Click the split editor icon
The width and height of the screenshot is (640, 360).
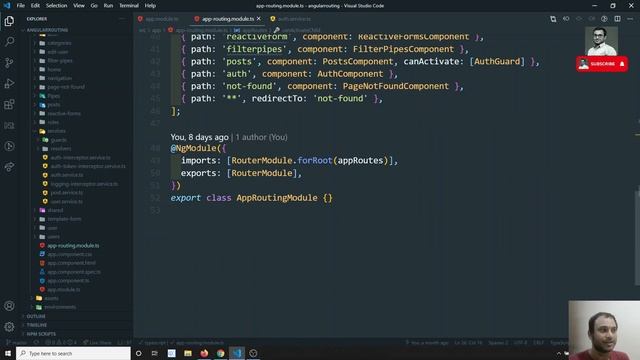click(x=618, y=19)
